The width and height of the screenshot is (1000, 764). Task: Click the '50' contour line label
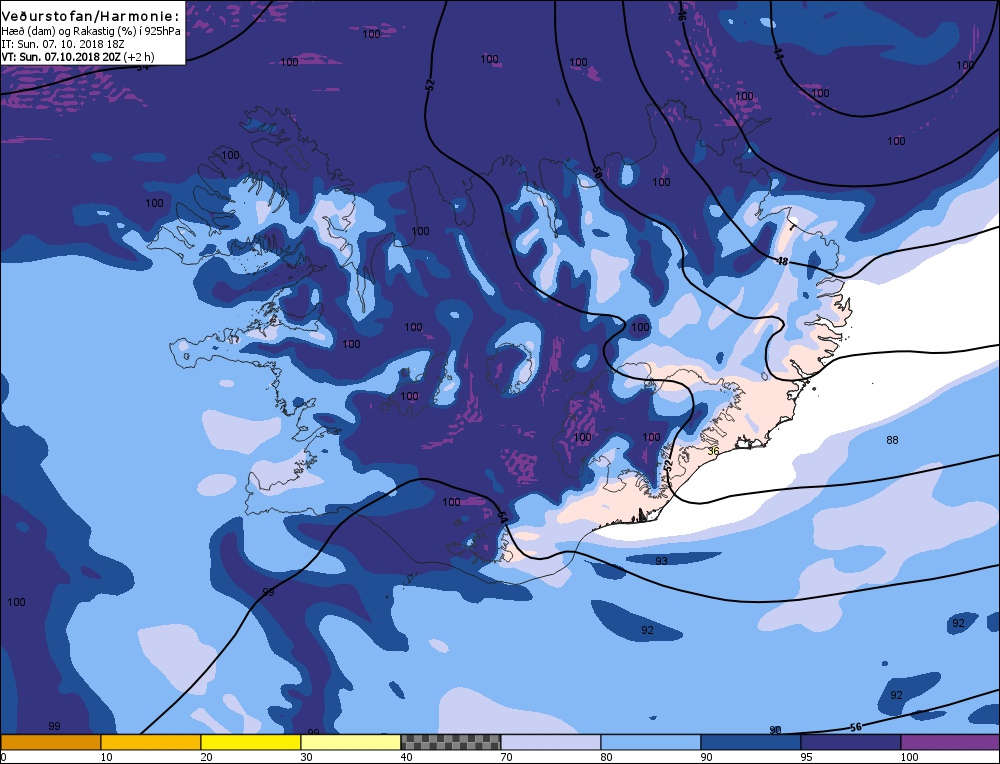598,172
